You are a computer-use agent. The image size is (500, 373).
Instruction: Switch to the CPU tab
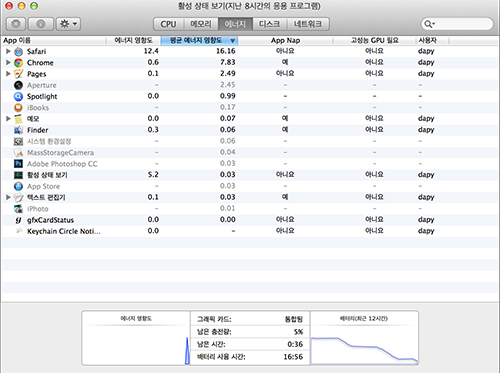[x=168, y=24]
